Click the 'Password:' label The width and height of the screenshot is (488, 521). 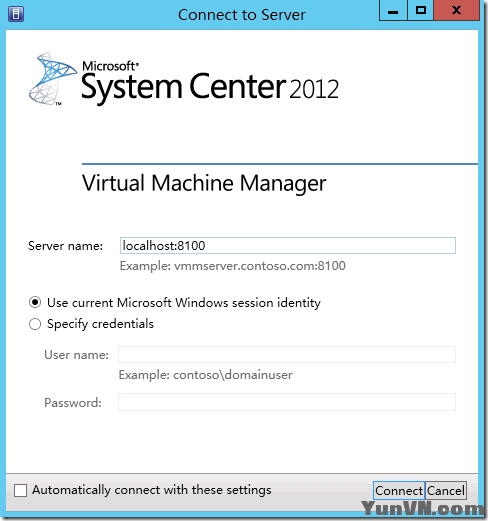73,403
